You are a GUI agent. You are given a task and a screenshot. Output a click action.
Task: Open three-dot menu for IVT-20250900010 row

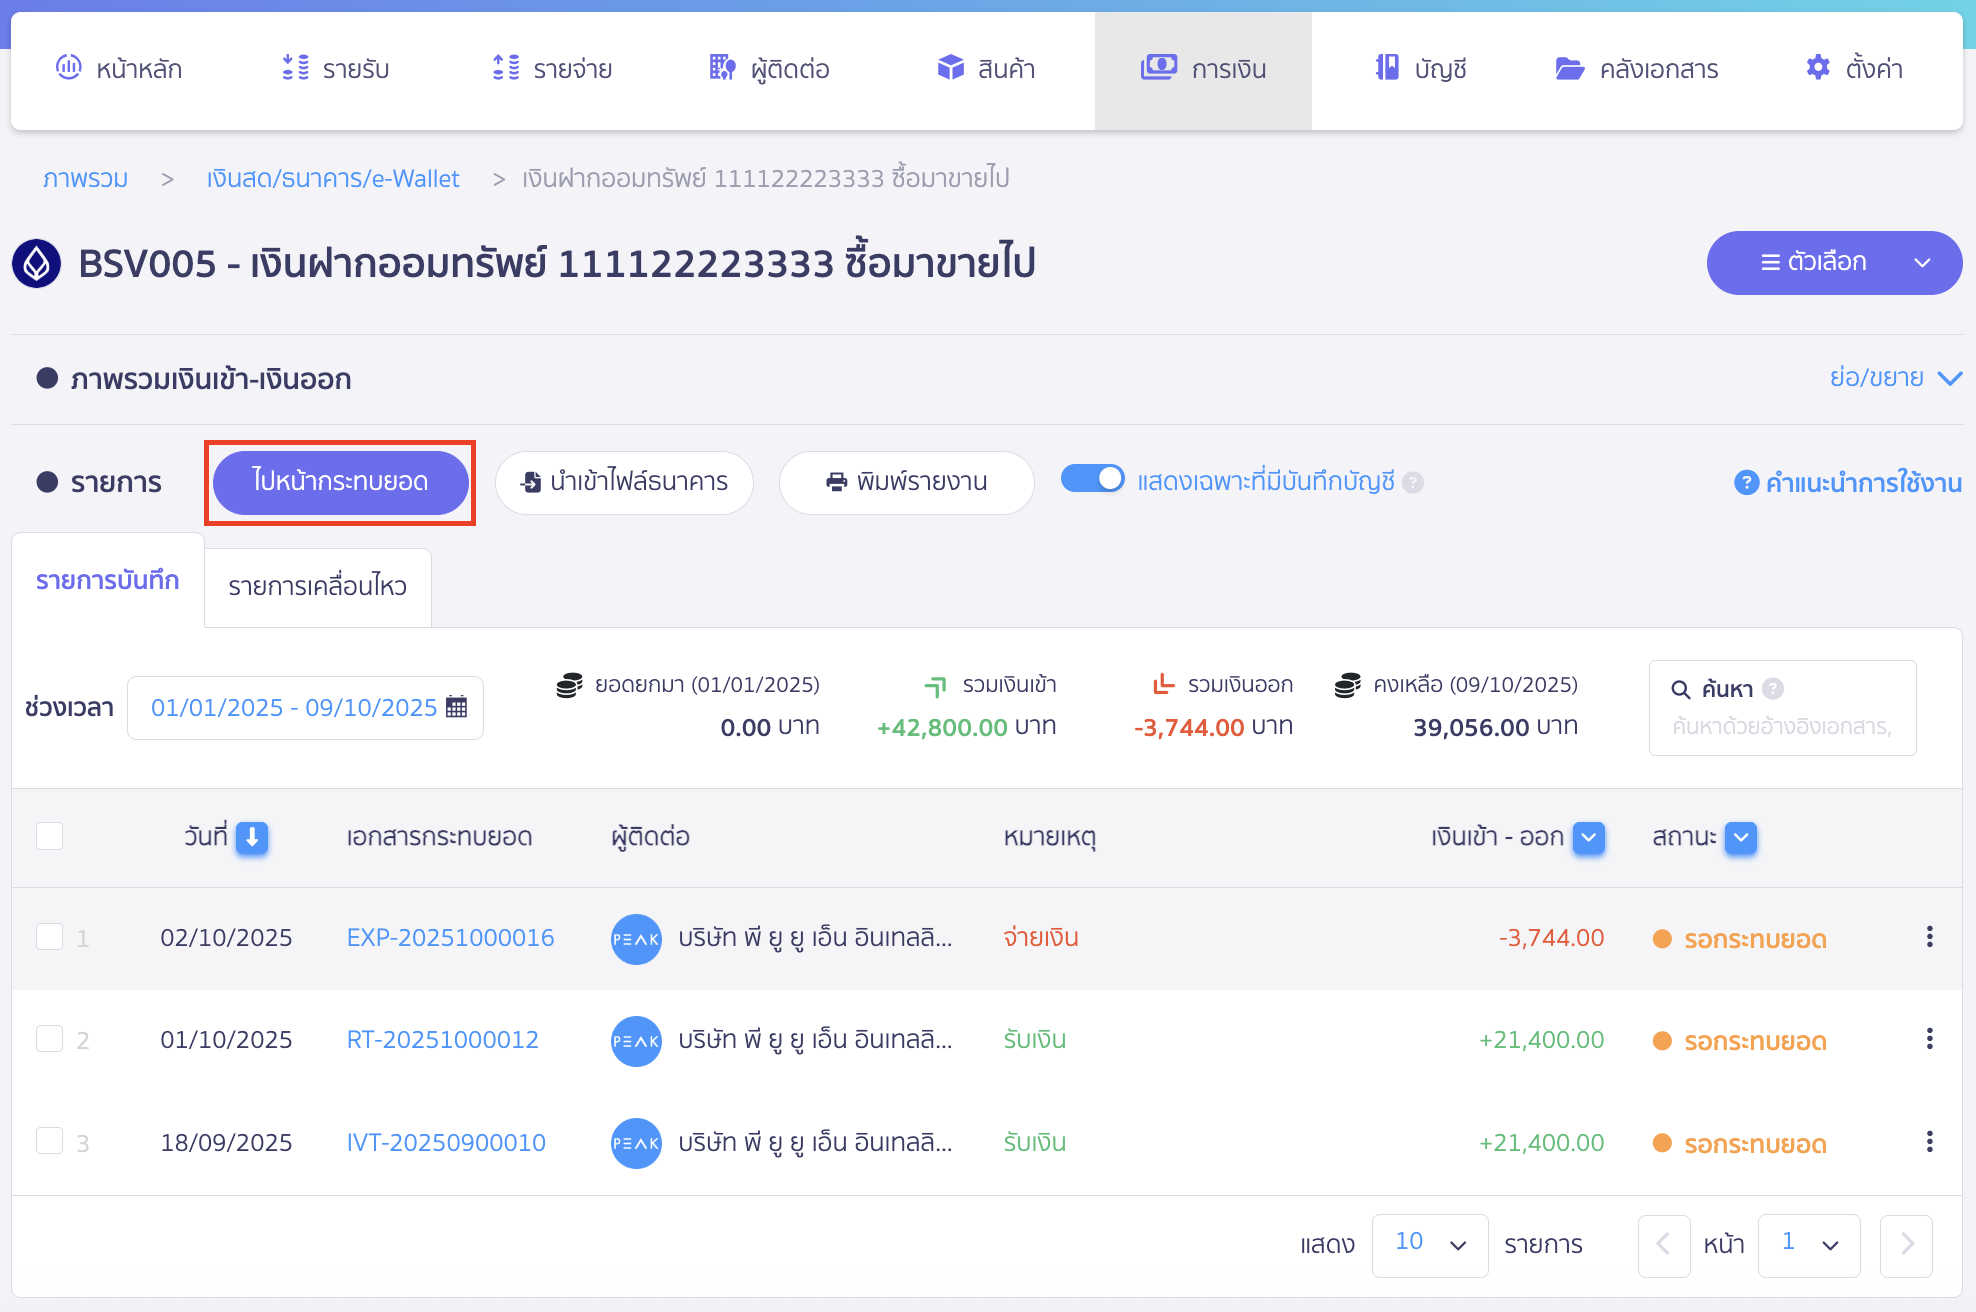(x=1929, y=1142)
